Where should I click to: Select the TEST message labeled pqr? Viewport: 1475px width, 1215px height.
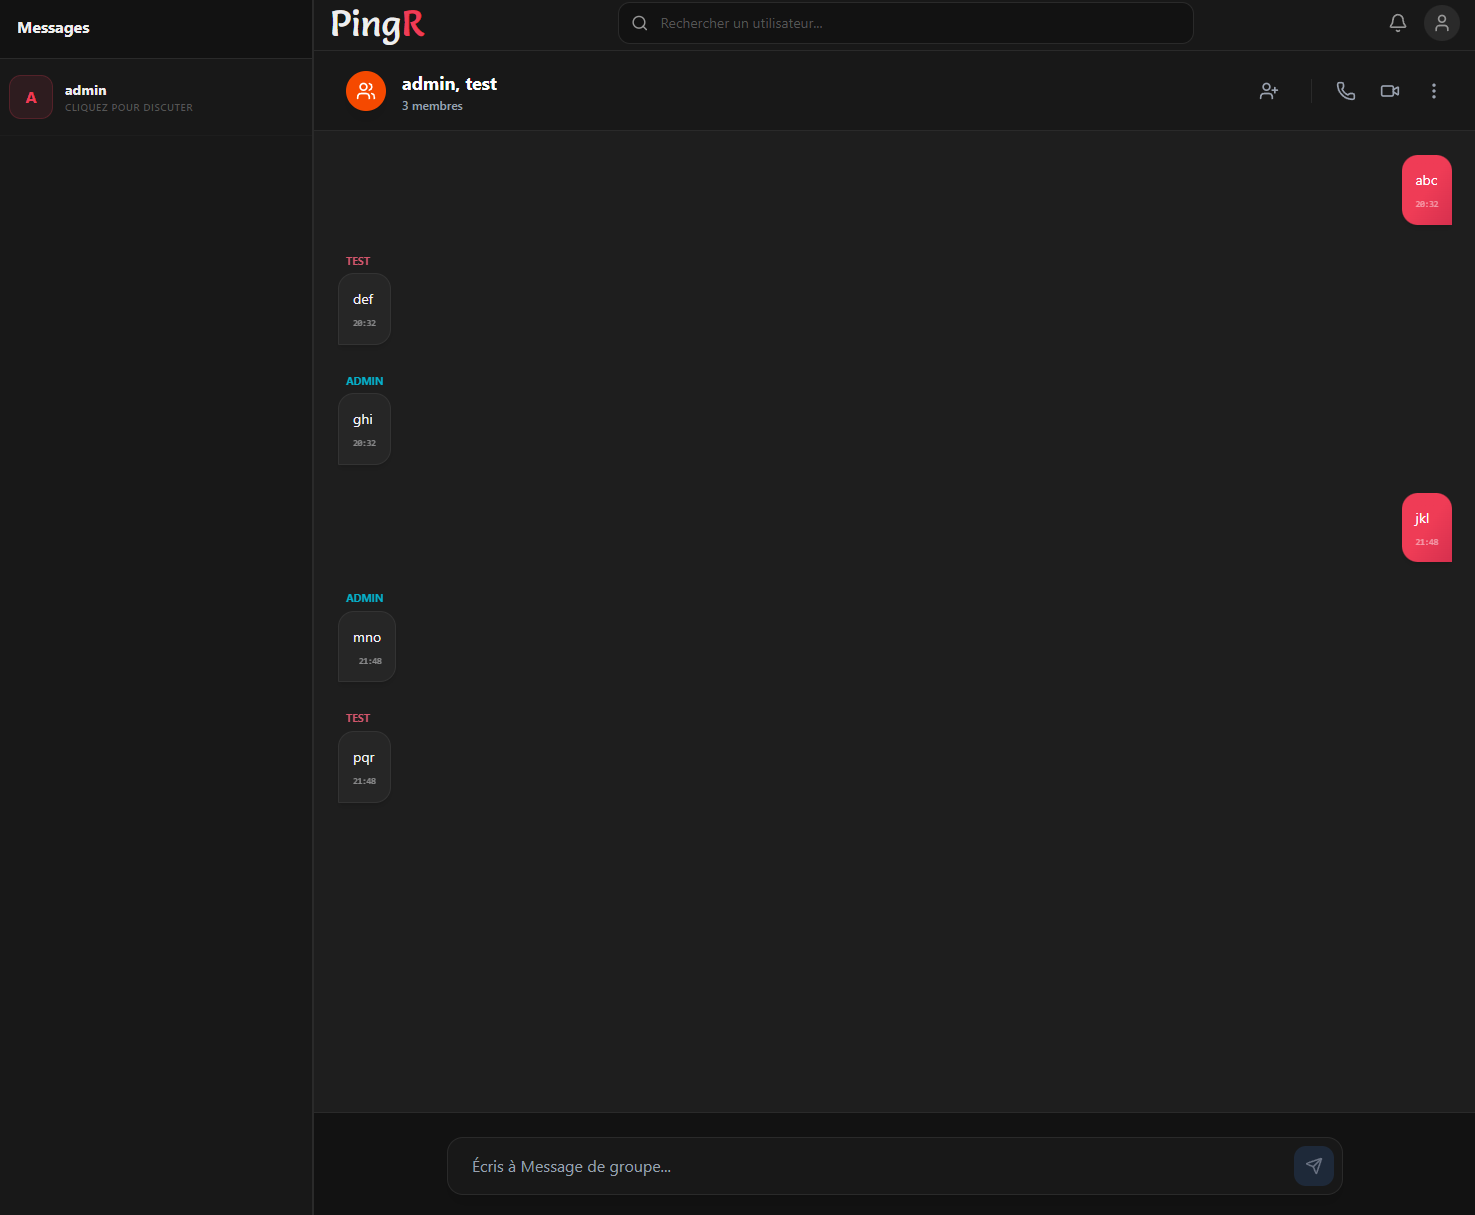[x=364, y=766]
